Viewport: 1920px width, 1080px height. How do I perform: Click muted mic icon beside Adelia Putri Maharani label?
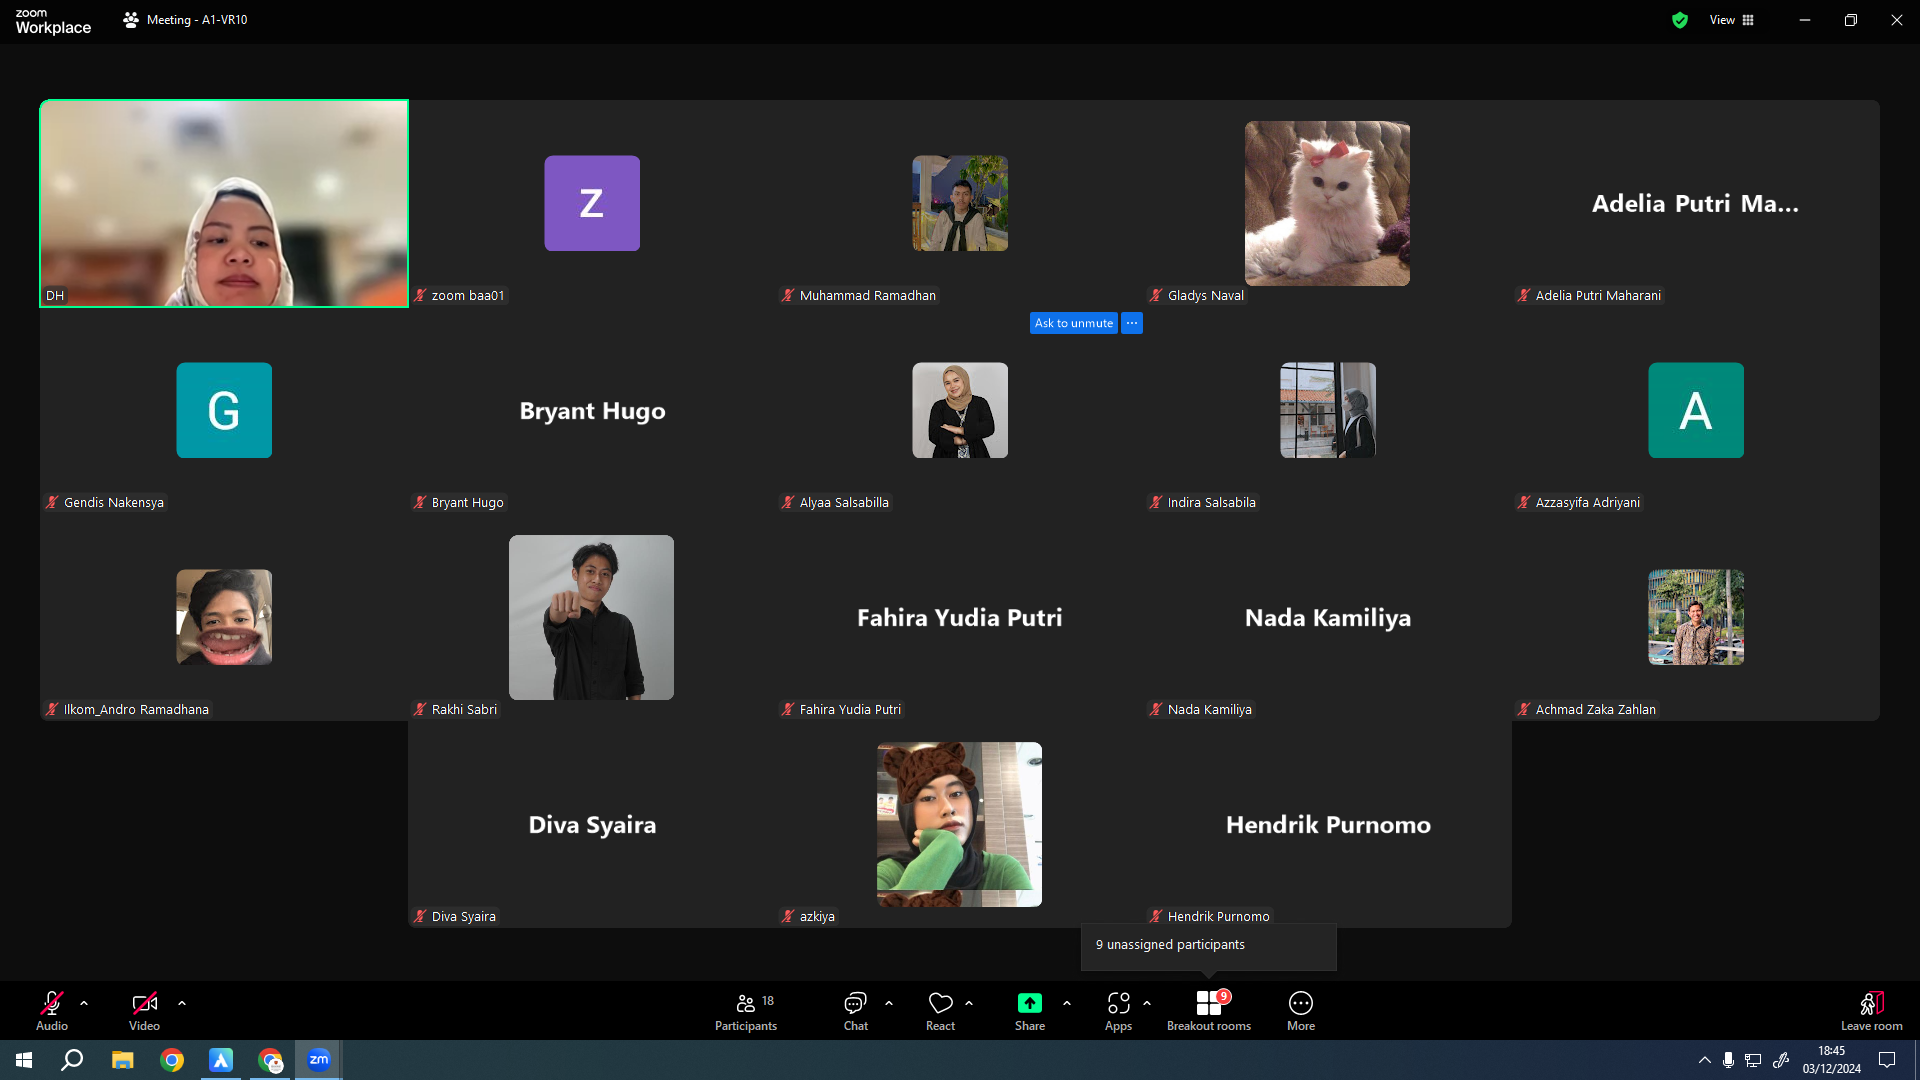(1524, 295)
